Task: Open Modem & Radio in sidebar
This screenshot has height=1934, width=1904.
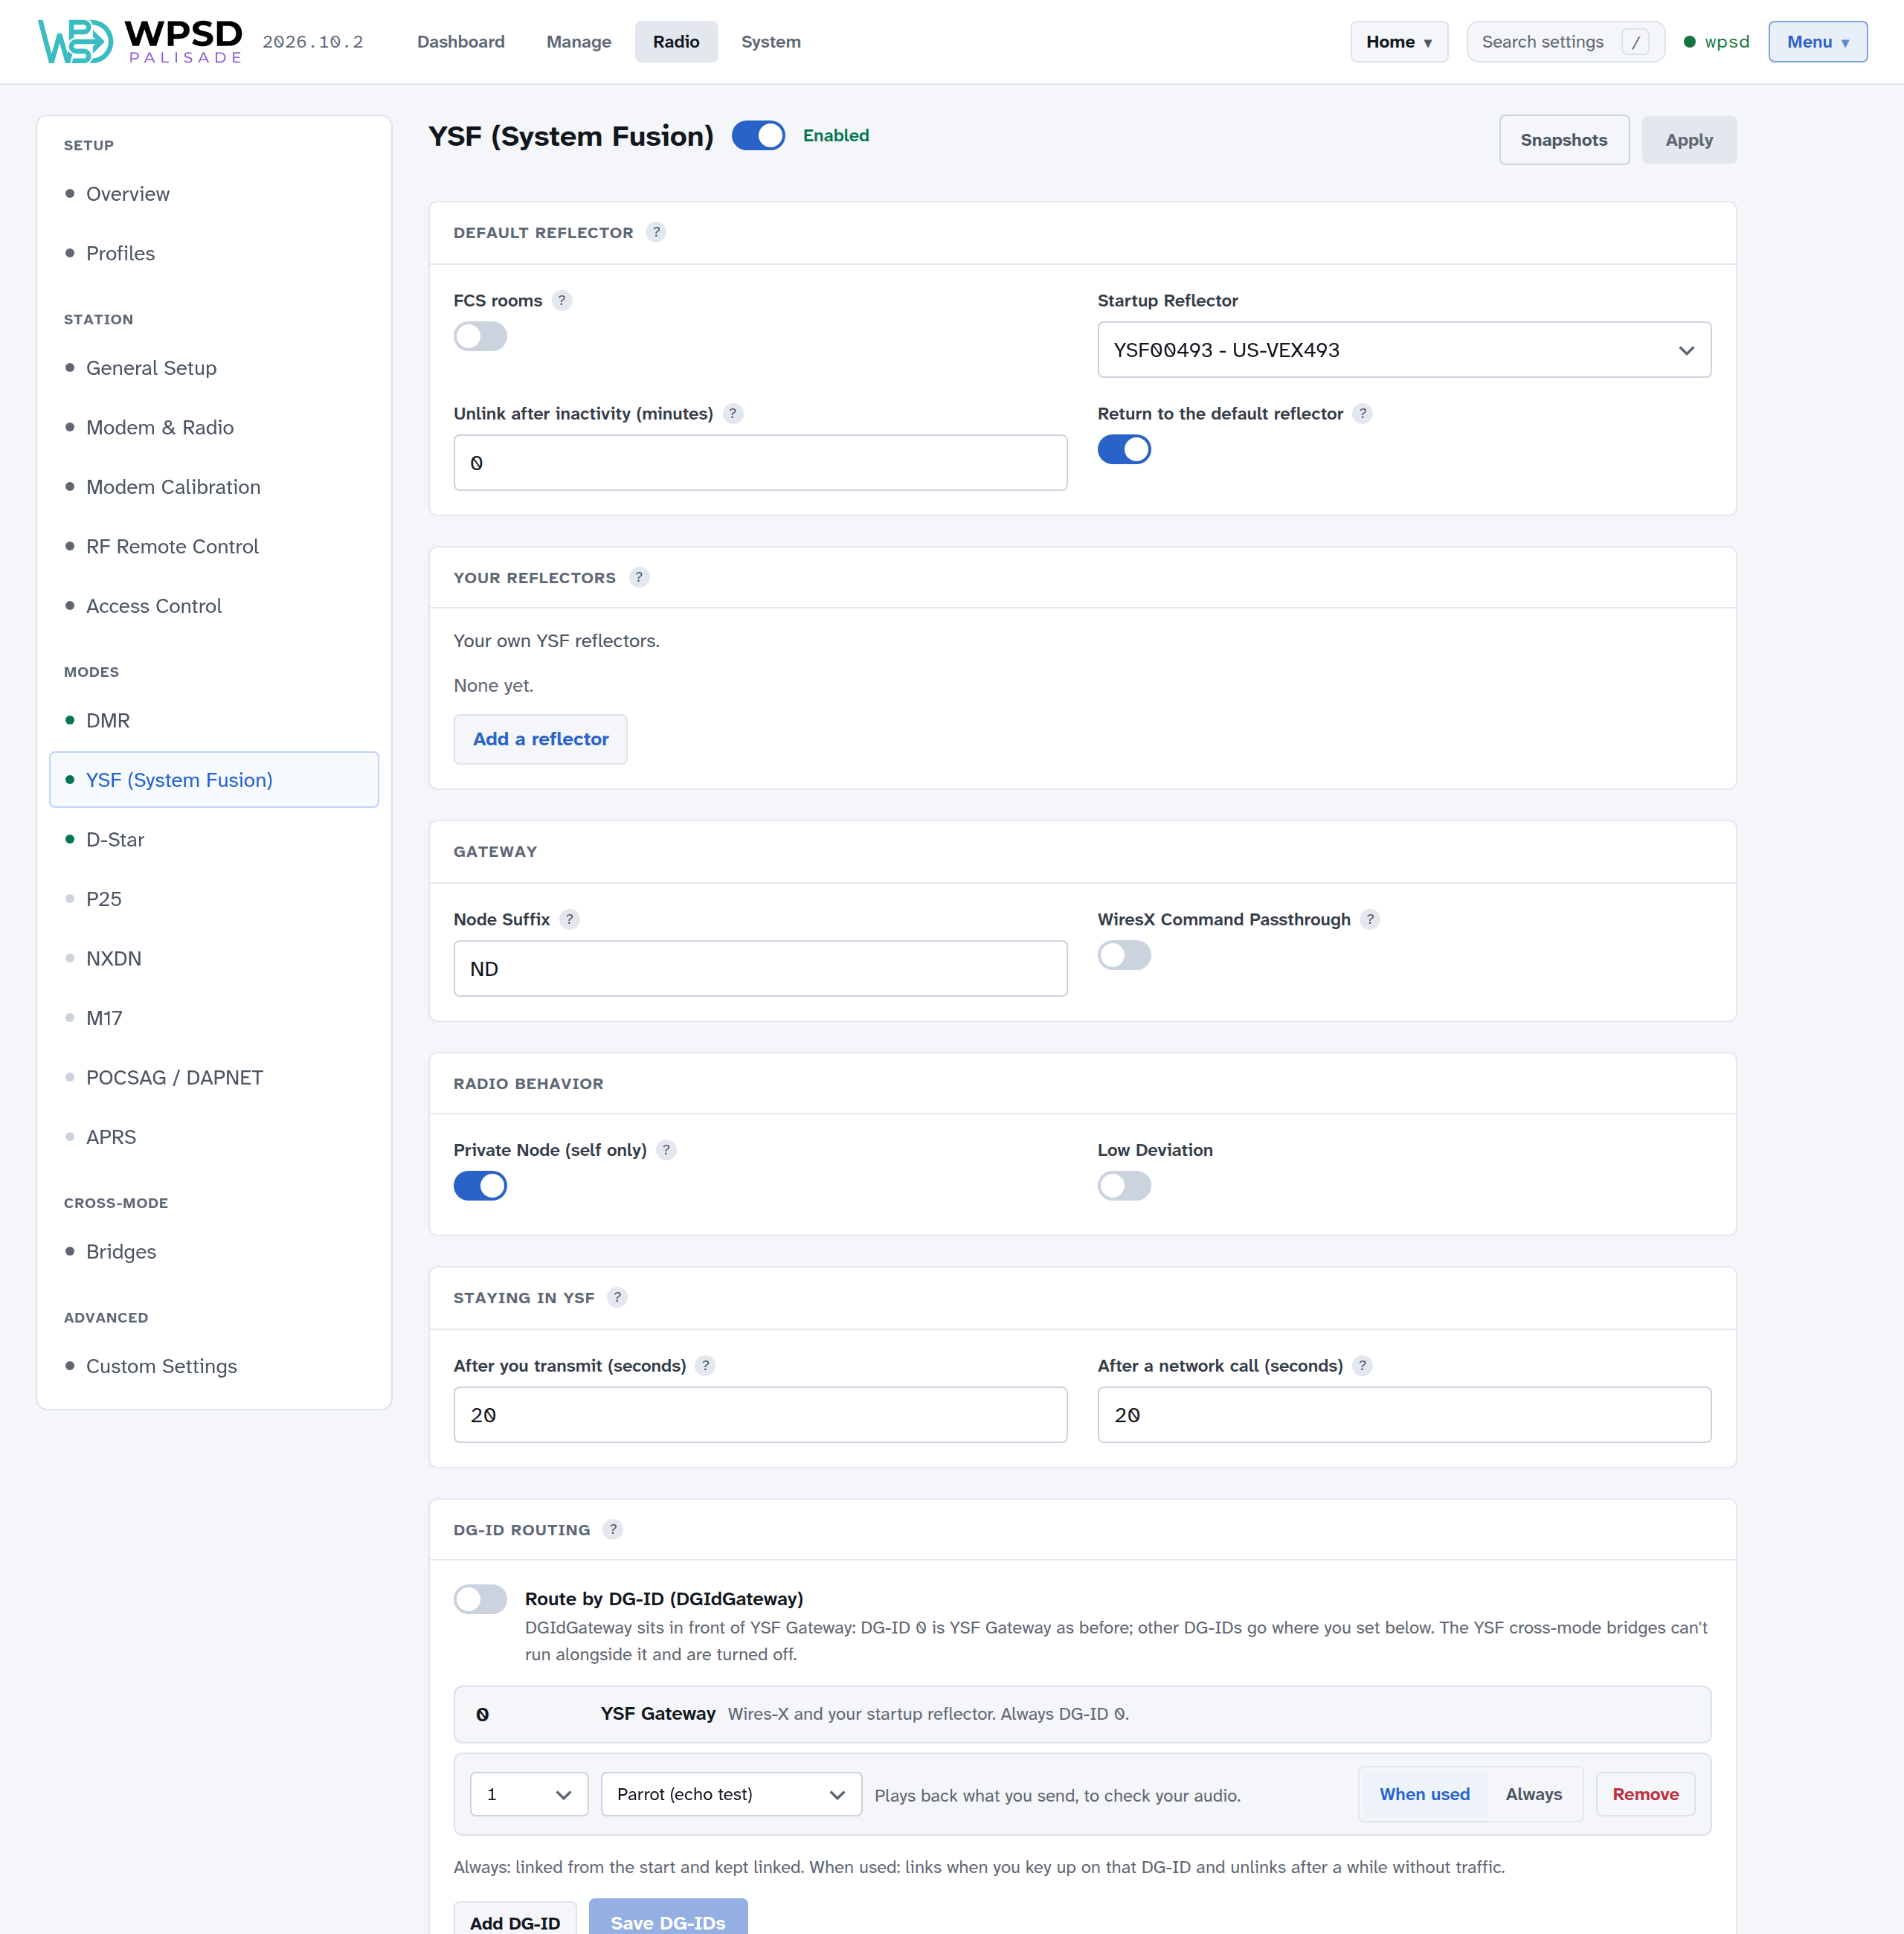Action: pyautogui.click(x=214, y=427)
